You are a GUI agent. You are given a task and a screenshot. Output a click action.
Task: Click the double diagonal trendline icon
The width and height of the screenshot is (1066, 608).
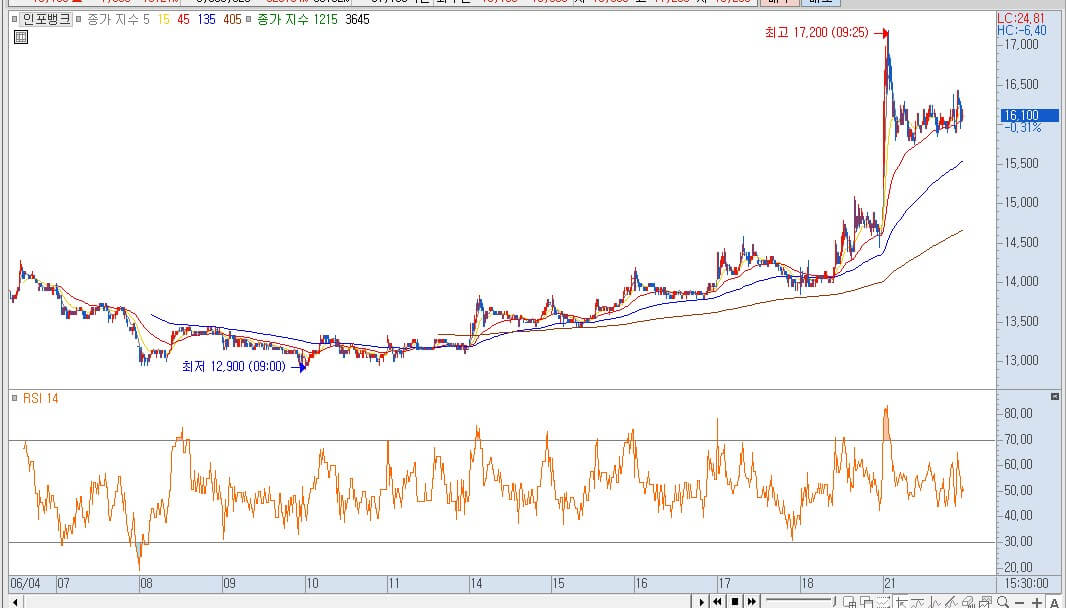[x=952, y=602]
